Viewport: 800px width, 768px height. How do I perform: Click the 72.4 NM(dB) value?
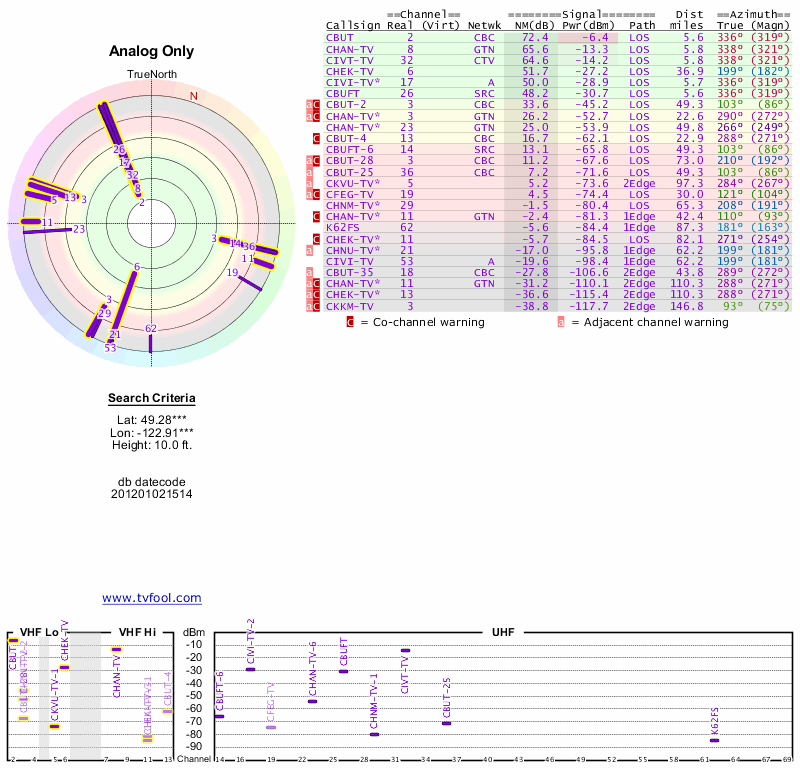pos(535,37)
